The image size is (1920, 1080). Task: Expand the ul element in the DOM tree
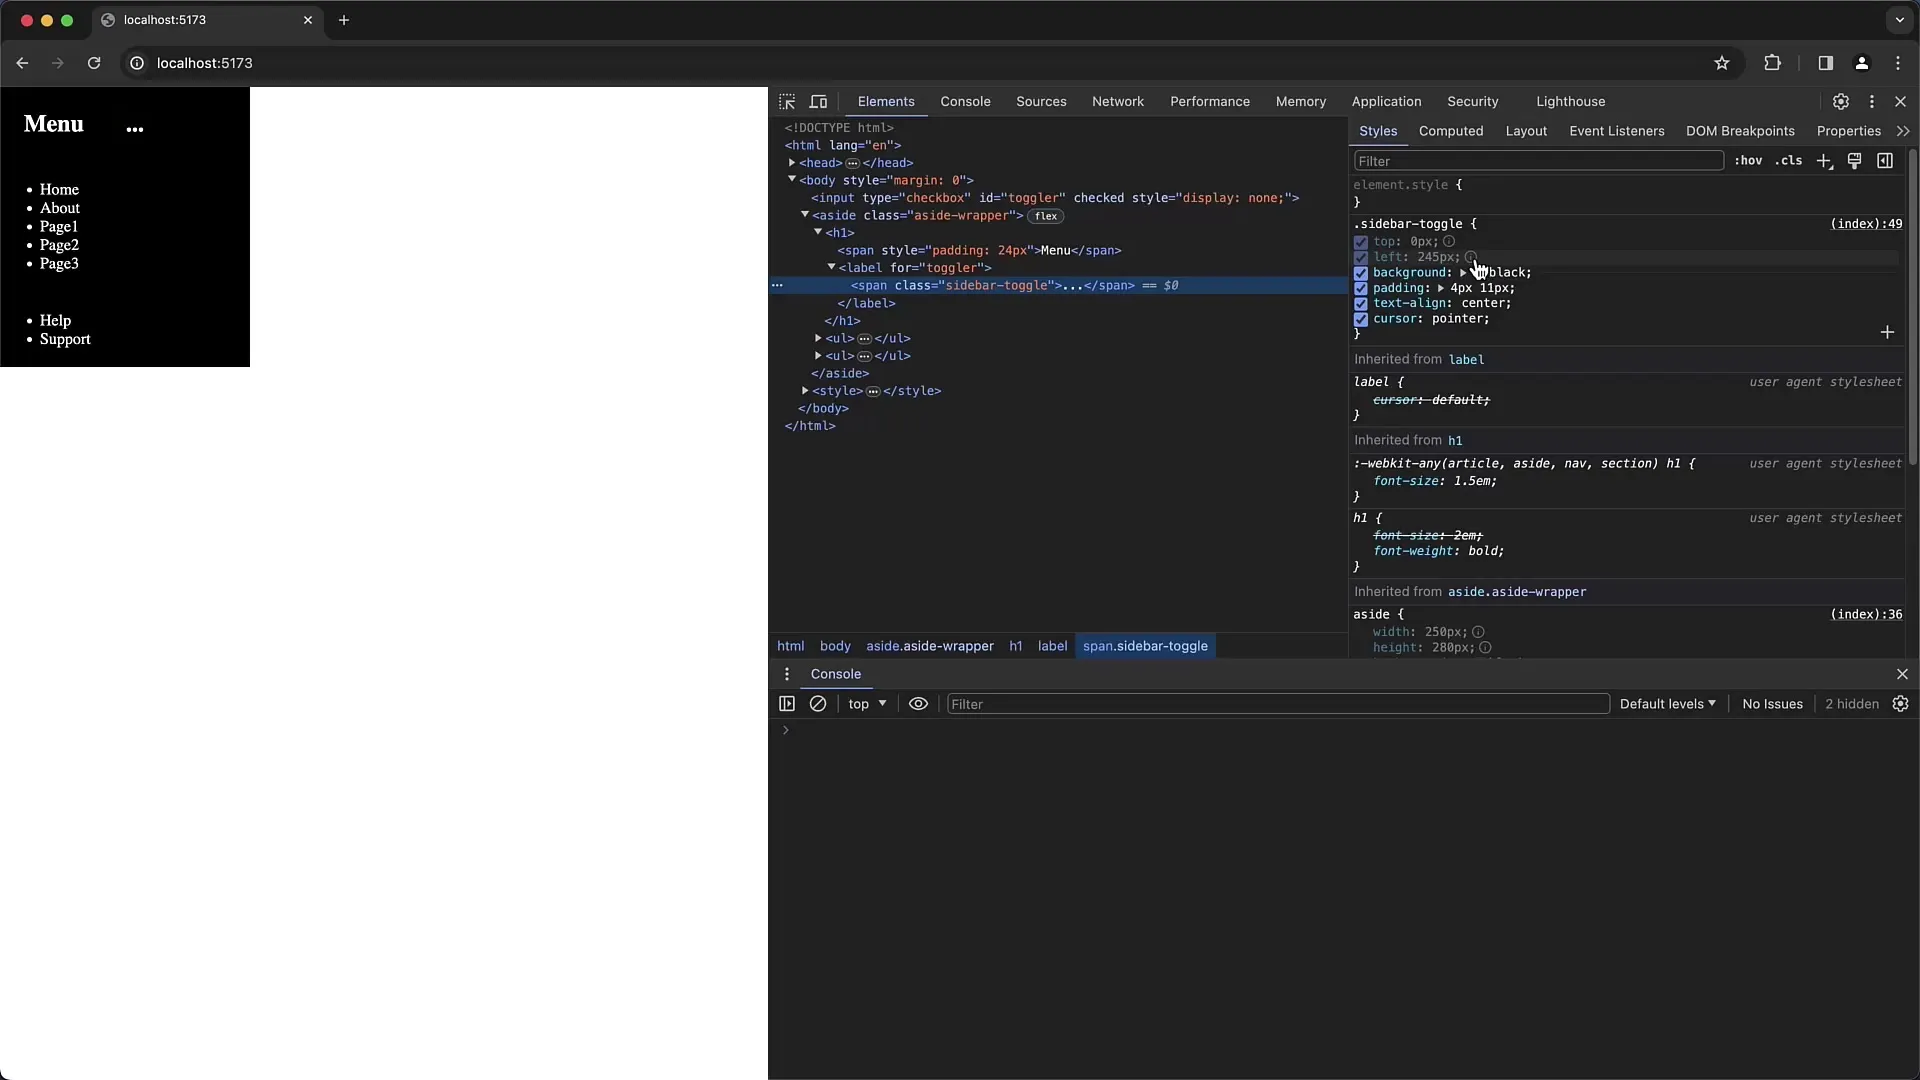pos(819,338)
